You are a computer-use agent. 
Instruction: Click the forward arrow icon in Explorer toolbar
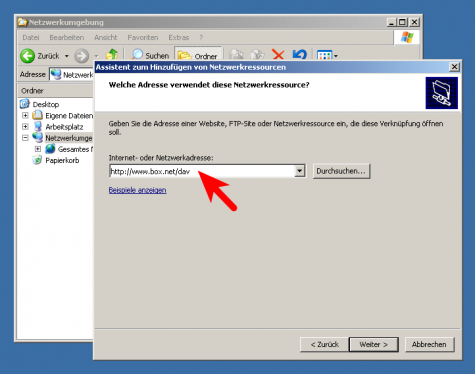click(x=82, y=56)
